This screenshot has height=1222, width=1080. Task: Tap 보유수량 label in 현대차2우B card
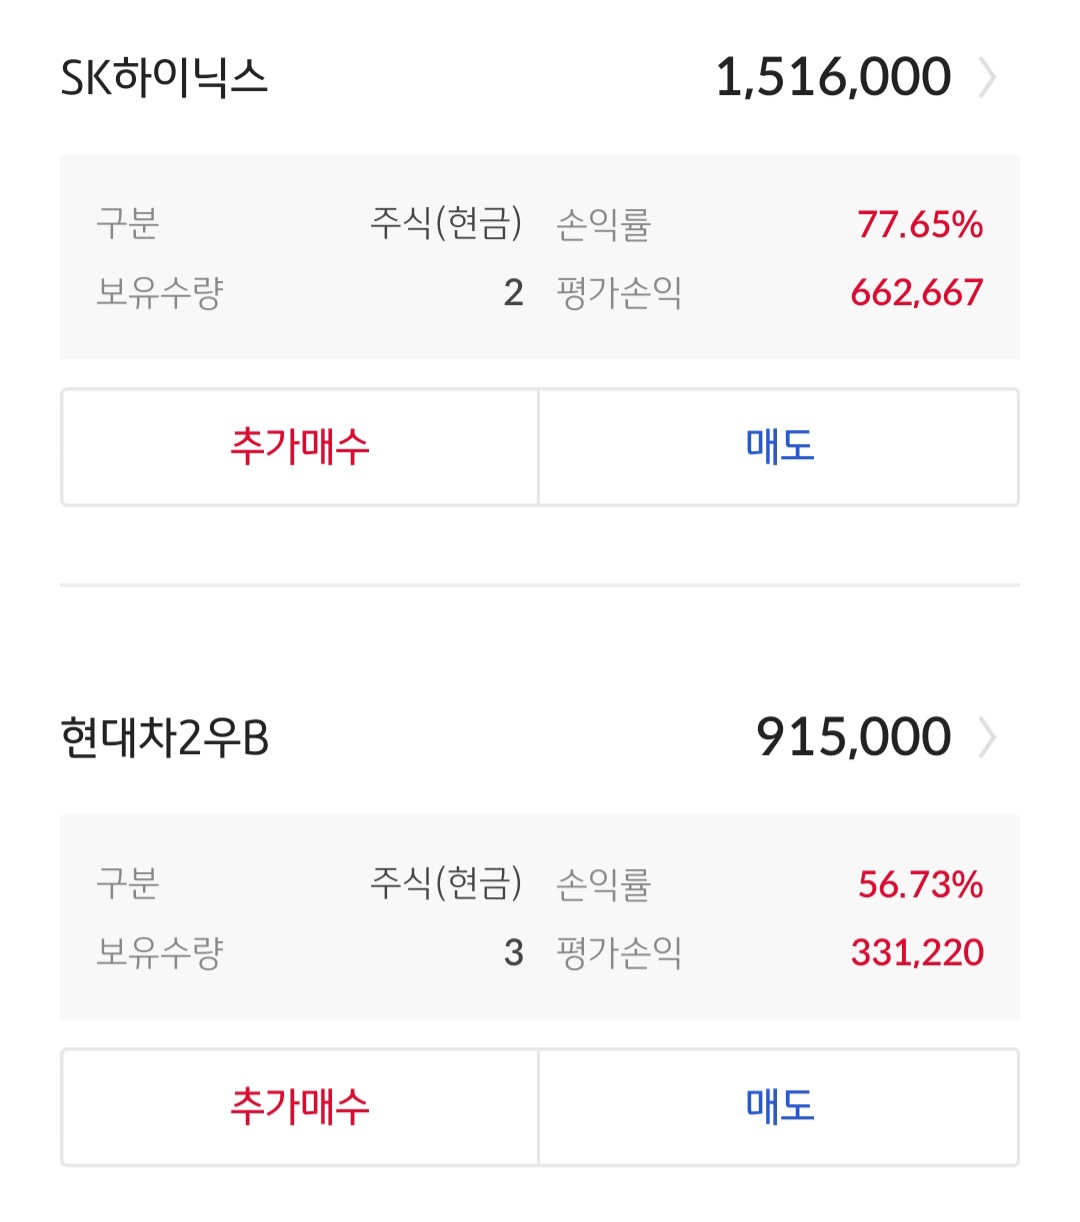pyautogui.click(x=159, y=953)
